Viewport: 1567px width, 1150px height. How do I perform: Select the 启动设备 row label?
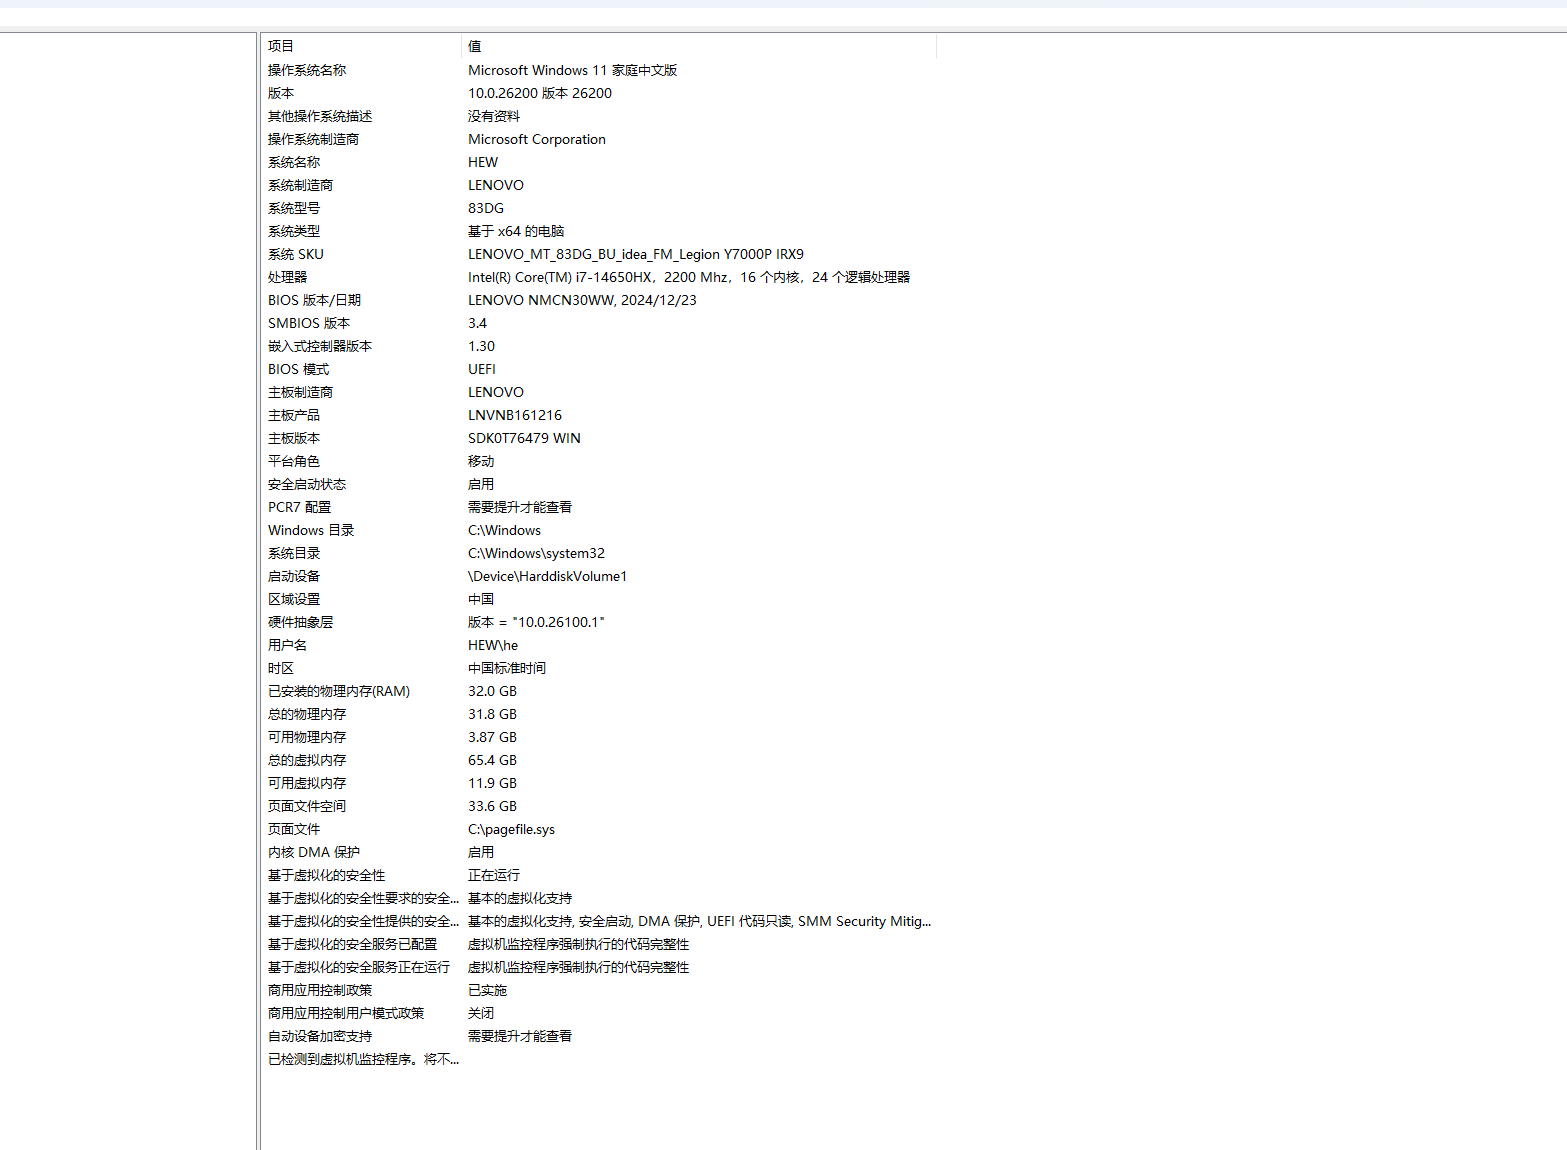pyautogui.click(x=294, y=576)
